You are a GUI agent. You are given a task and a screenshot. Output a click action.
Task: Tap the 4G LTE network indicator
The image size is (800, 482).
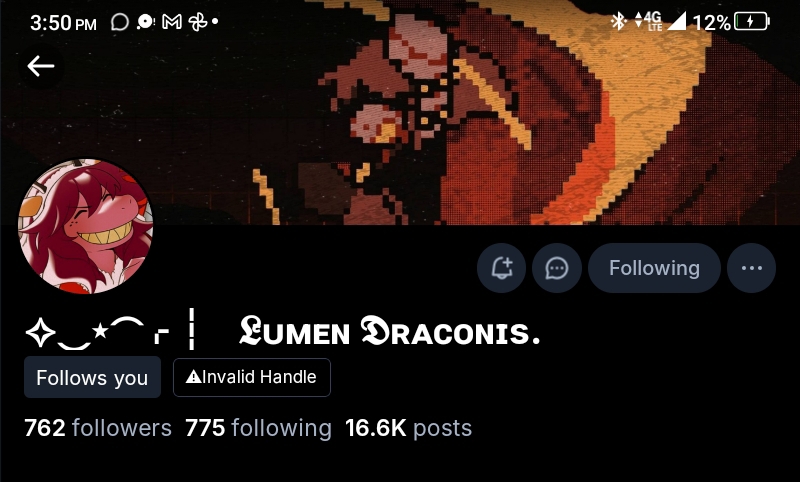[x=648, y=21]
